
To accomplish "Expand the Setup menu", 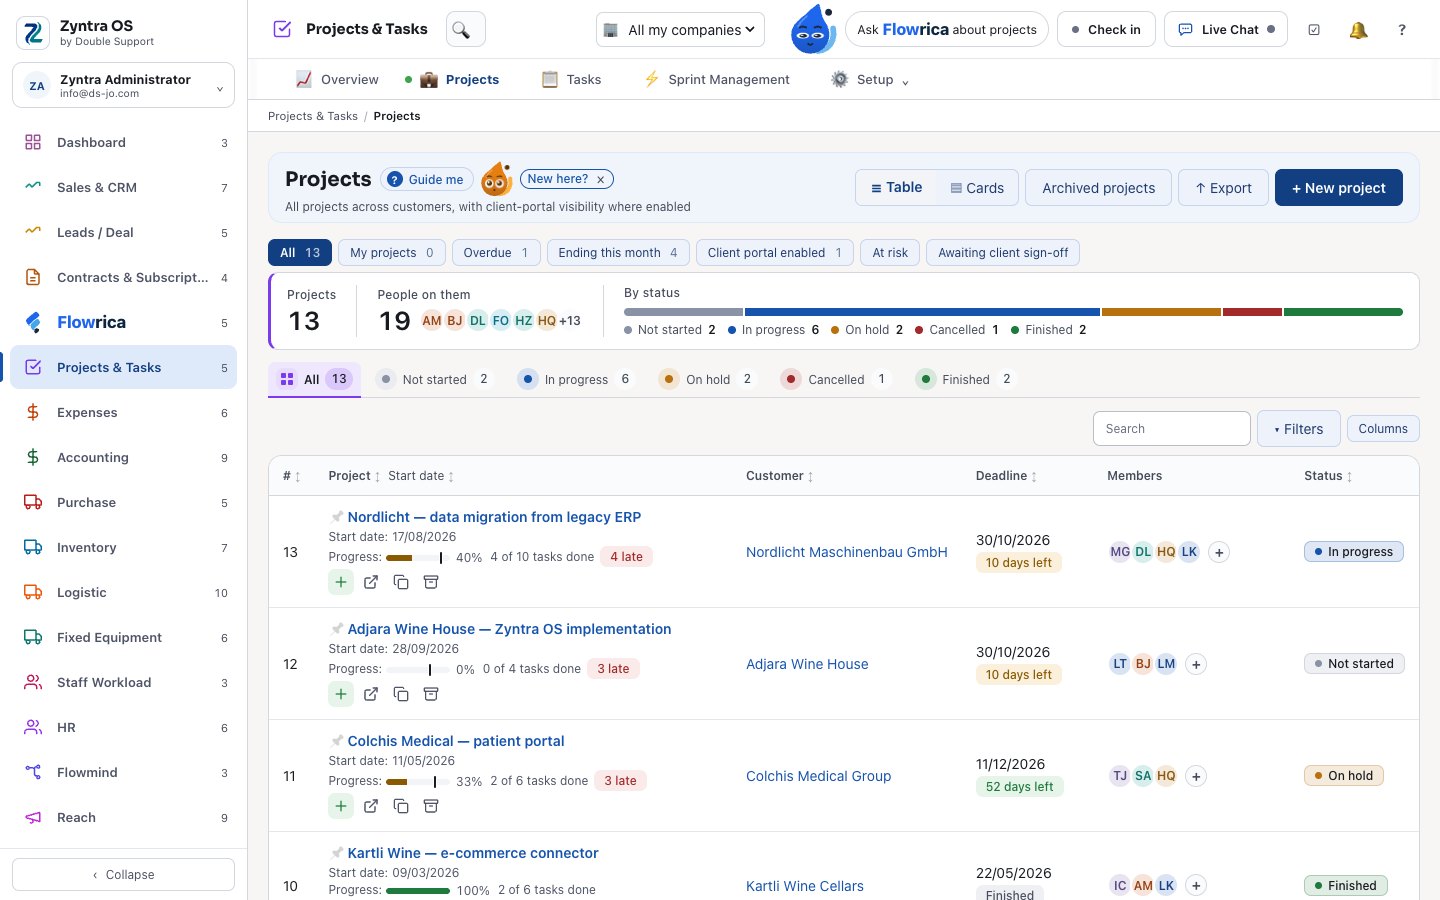I will click(870, 80).
